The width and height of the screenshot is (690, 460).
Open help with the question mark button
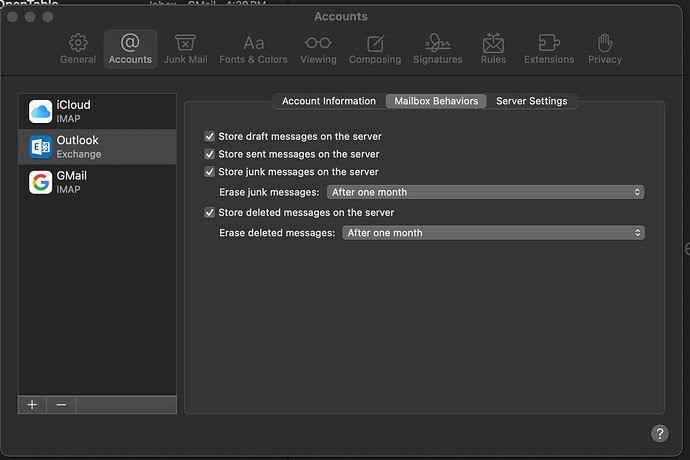coord(660,434)
